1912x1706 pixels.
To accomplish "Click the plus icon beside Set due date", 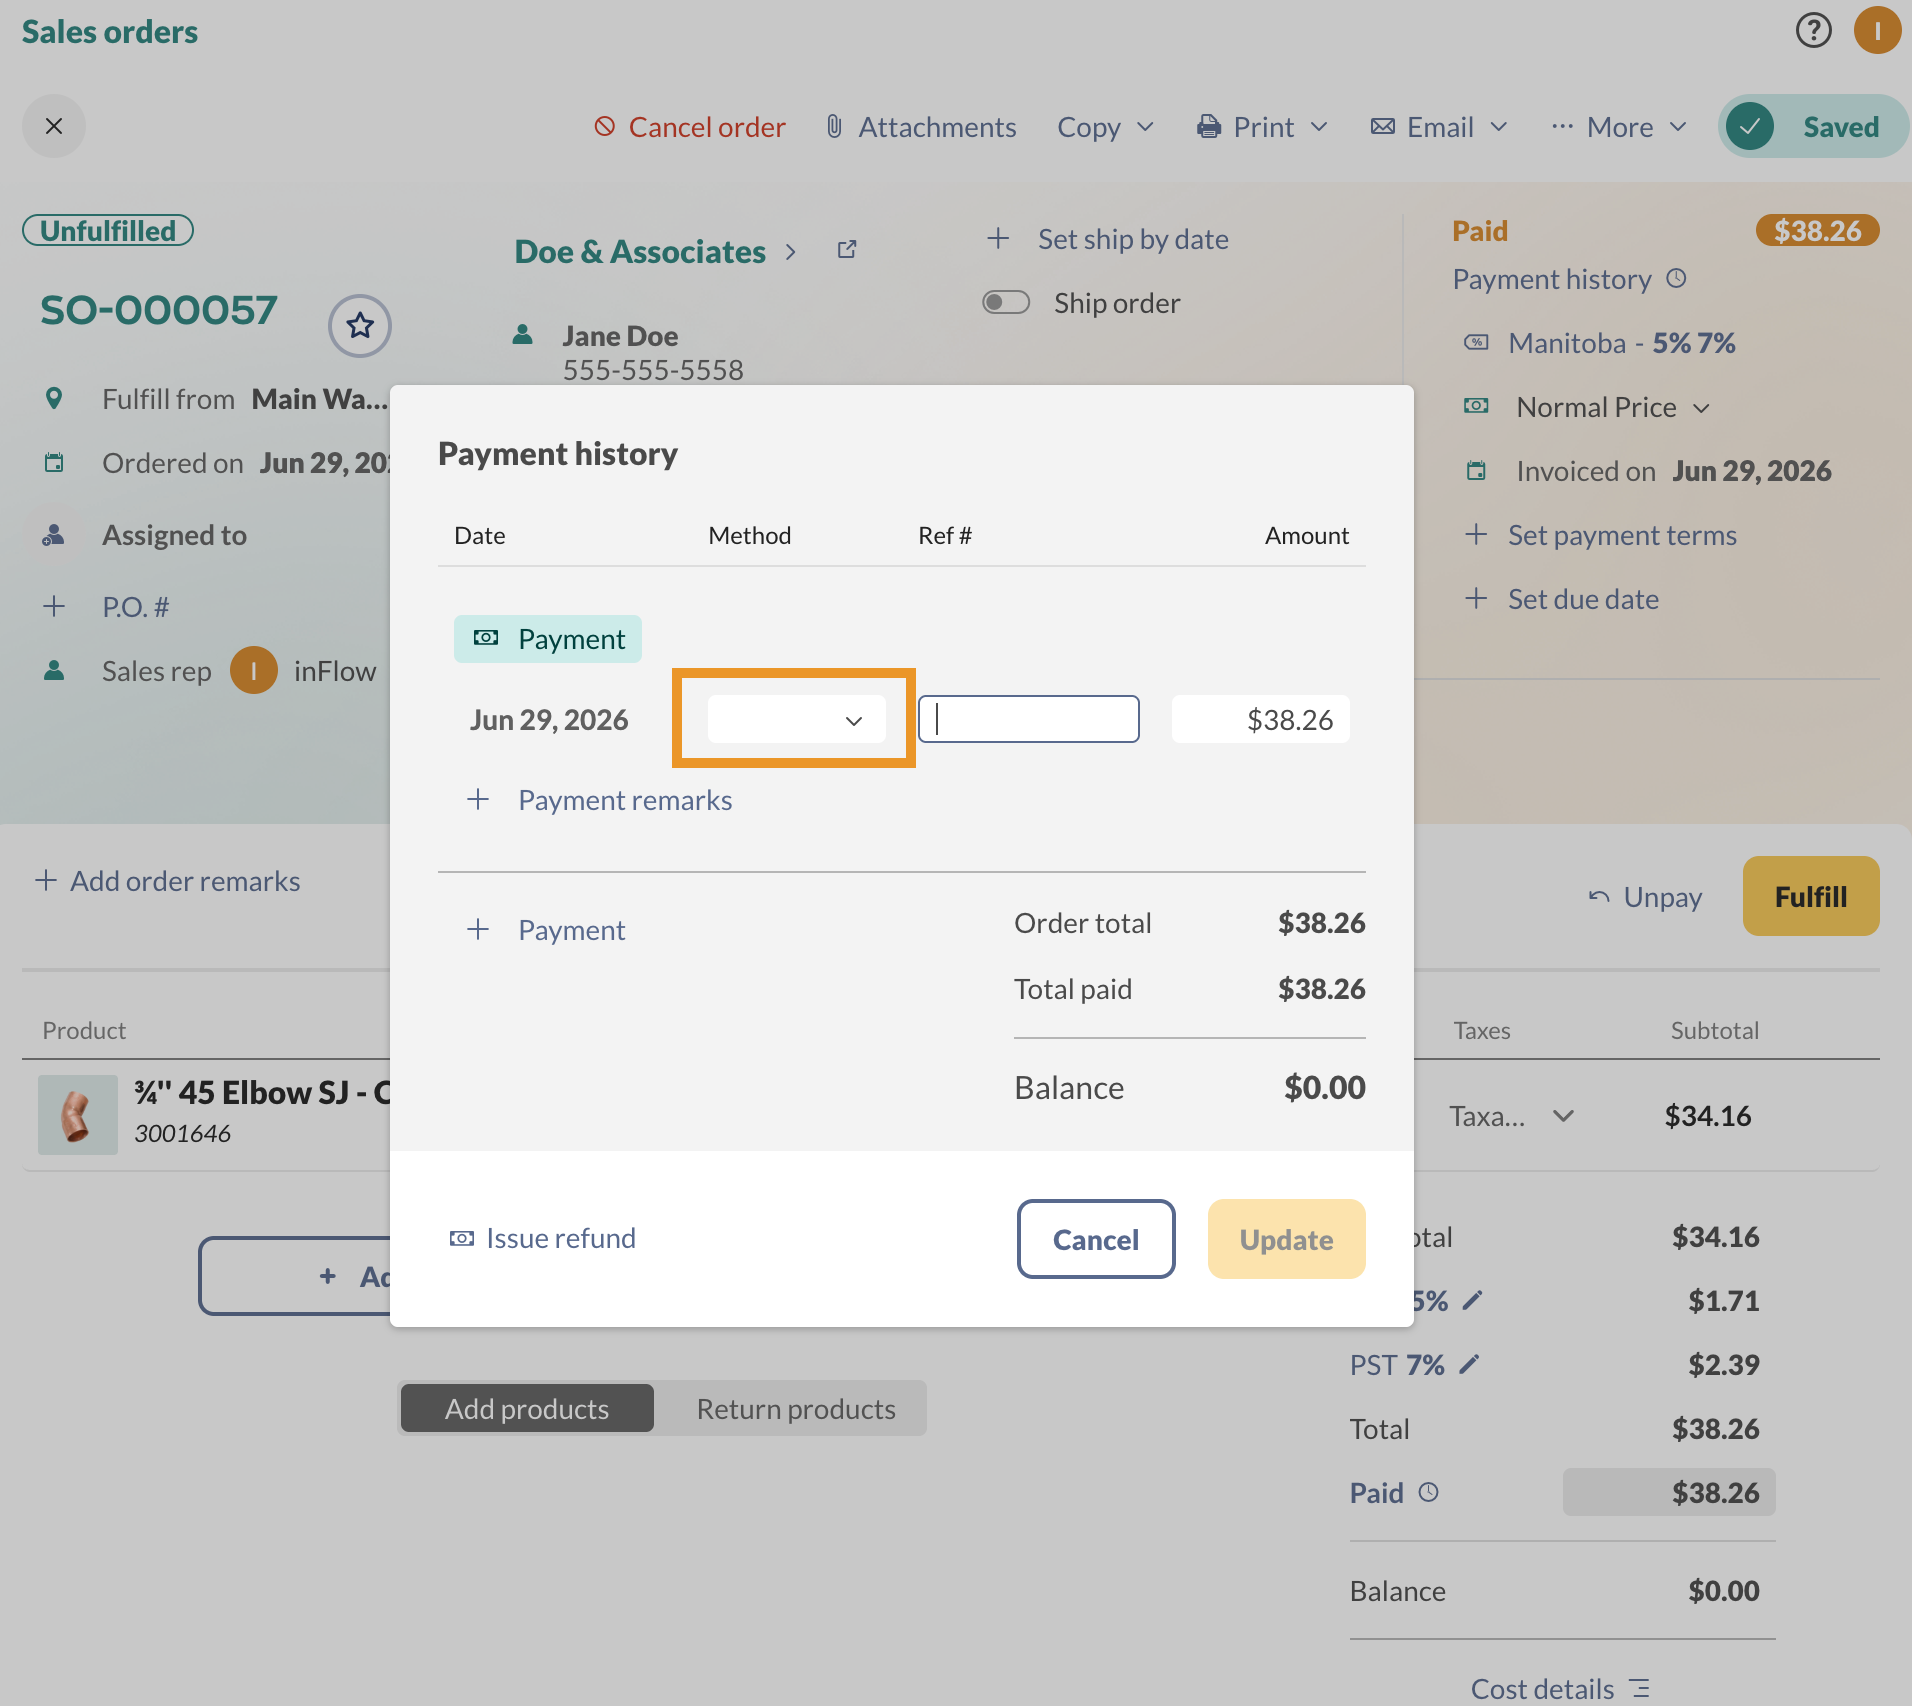I will [x=1476, y=598].
